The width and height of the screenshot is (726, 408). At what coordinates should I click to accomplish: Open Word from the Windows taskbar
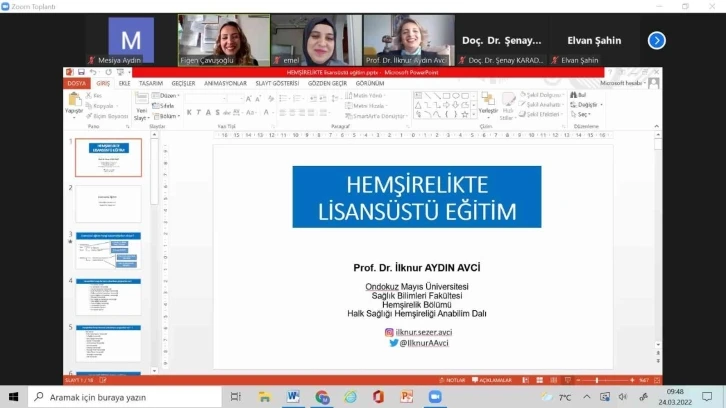(293, 397)
